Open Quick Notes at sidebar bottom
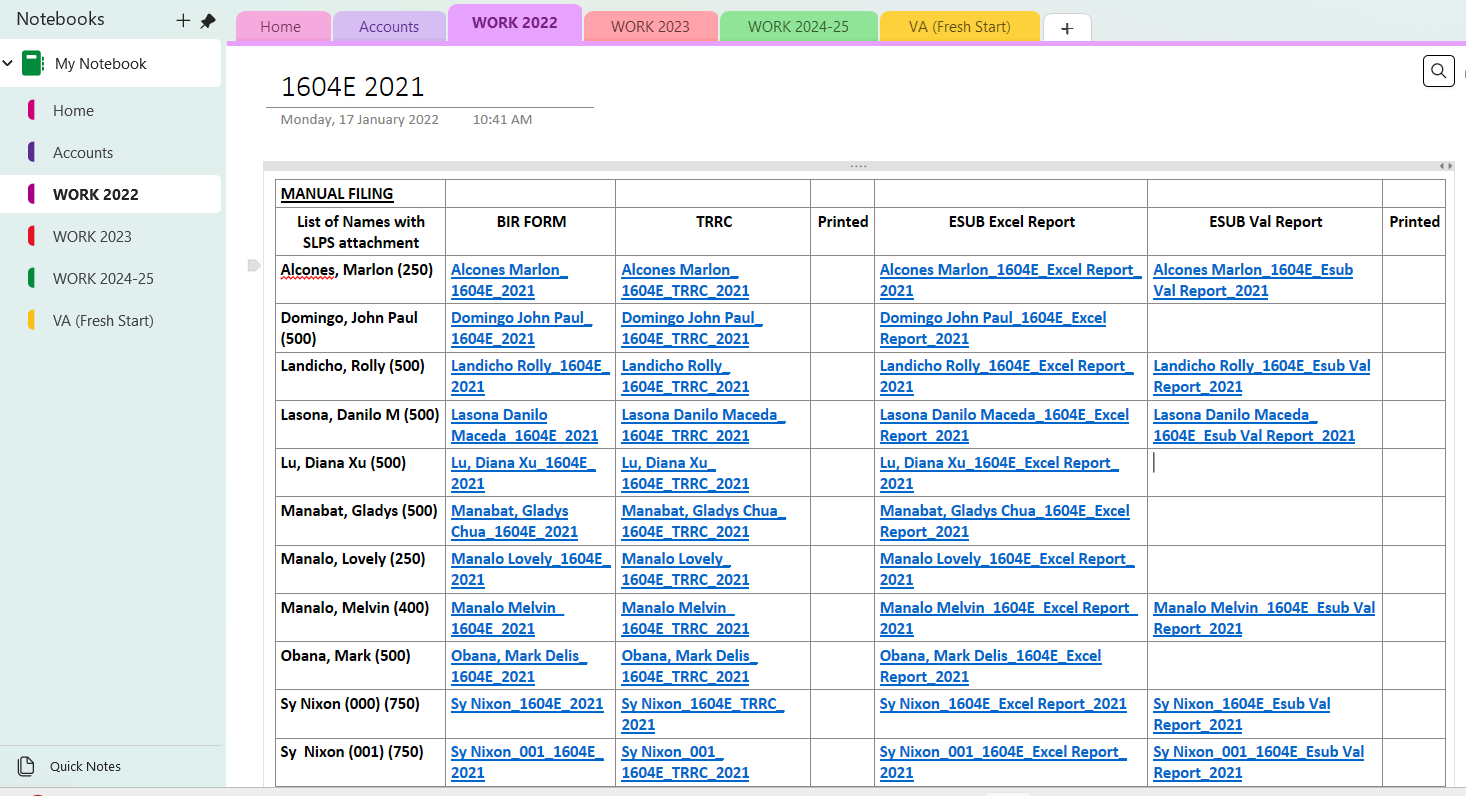Image resolution: width=1466 pixels, height=796 pixels. (85, 766)
